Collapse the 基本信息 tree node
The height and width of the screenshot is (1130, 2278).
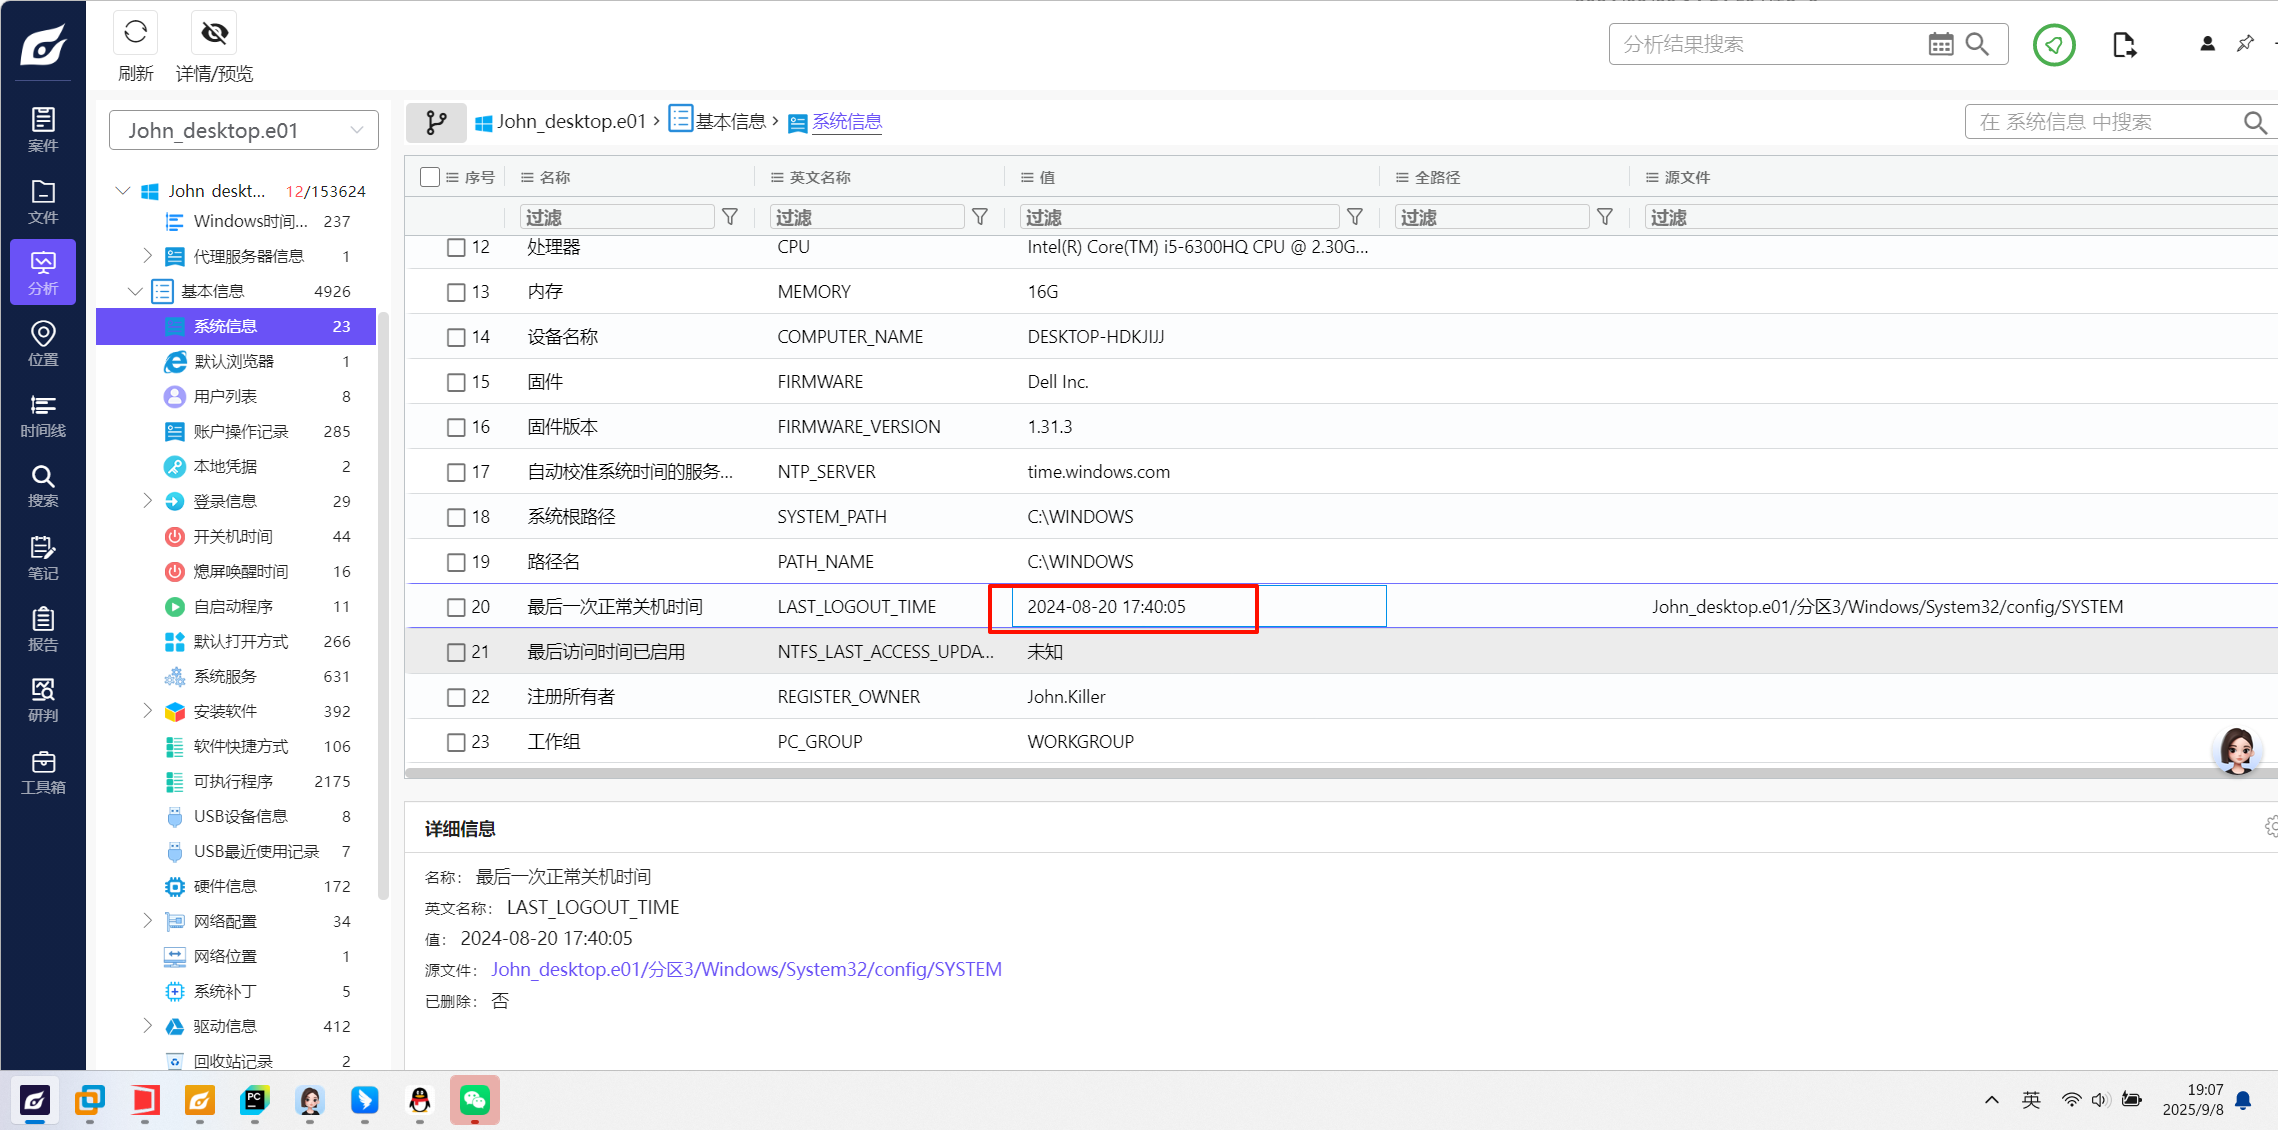(135, 291)
